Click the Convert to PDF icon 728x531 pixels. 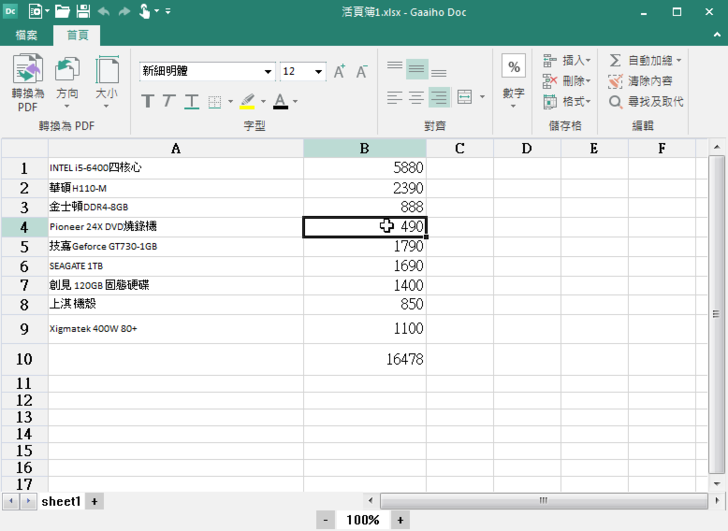(27, 70)
